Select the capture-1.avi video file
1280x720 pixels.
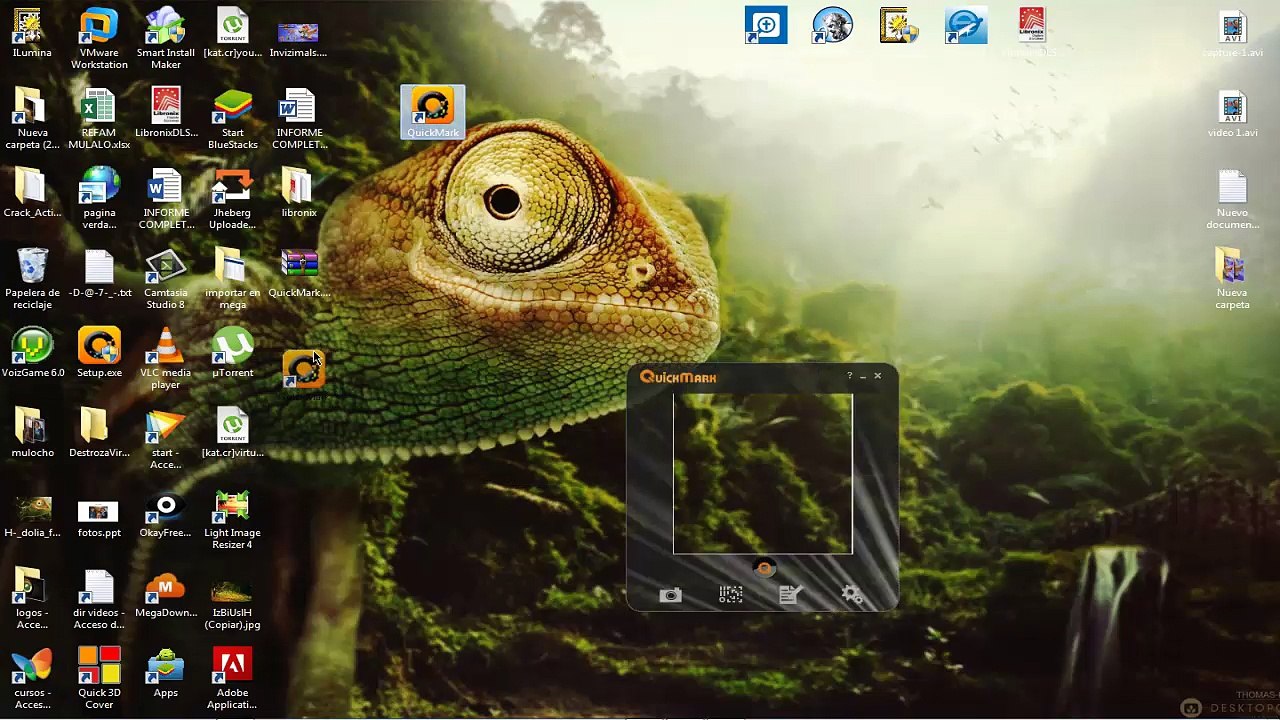[x=1232, y=32]
